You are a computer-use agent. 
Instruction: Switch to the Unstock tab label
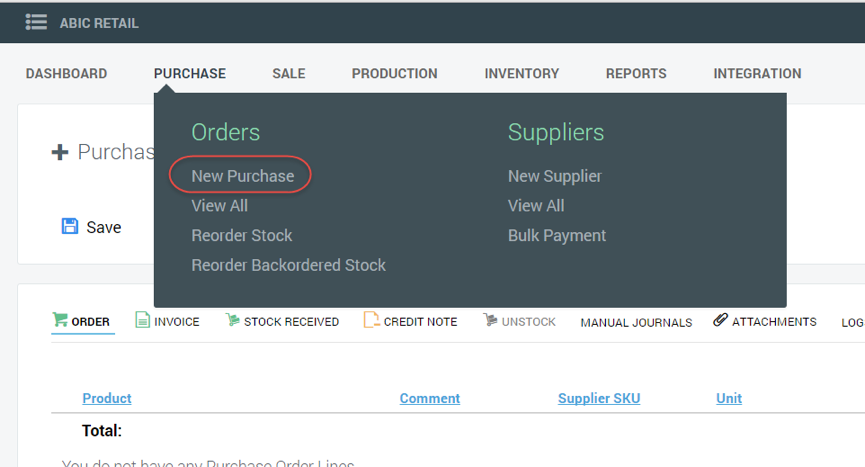(528, 322)
